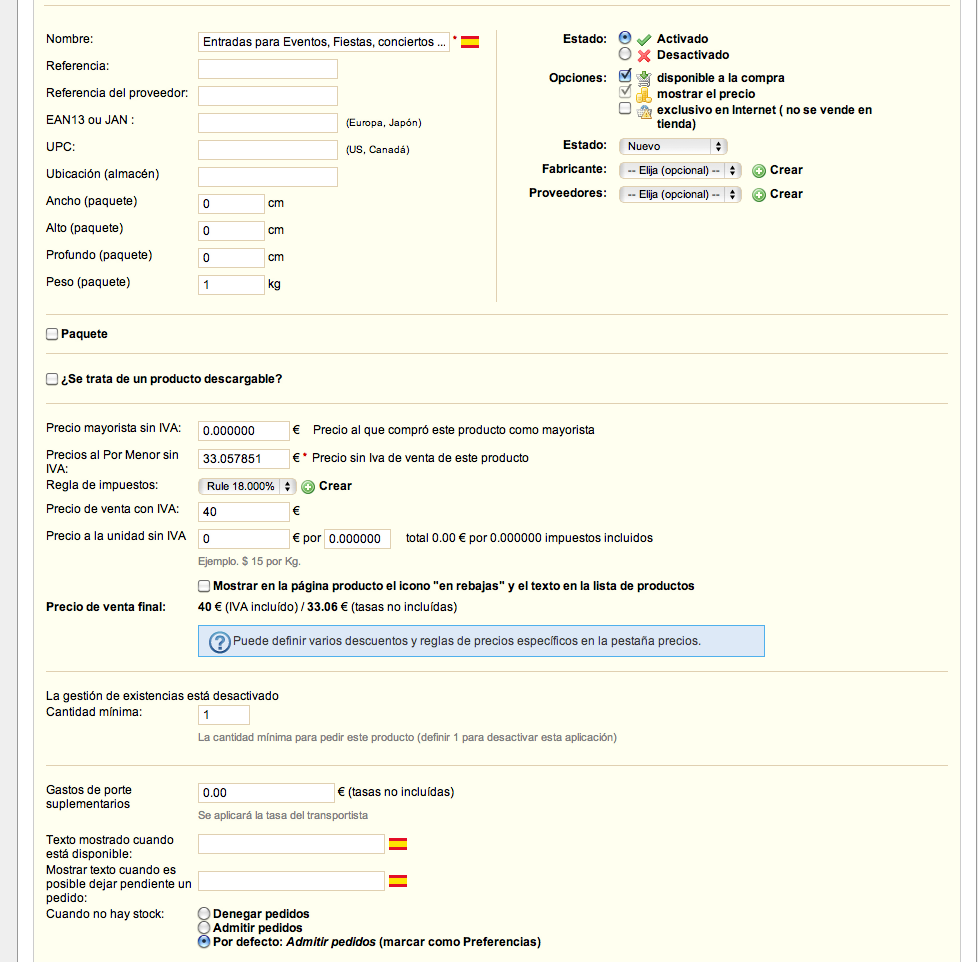Click the Ancho (paquete) field
This screenshot has height=962, width=978.
coord(231,203)
